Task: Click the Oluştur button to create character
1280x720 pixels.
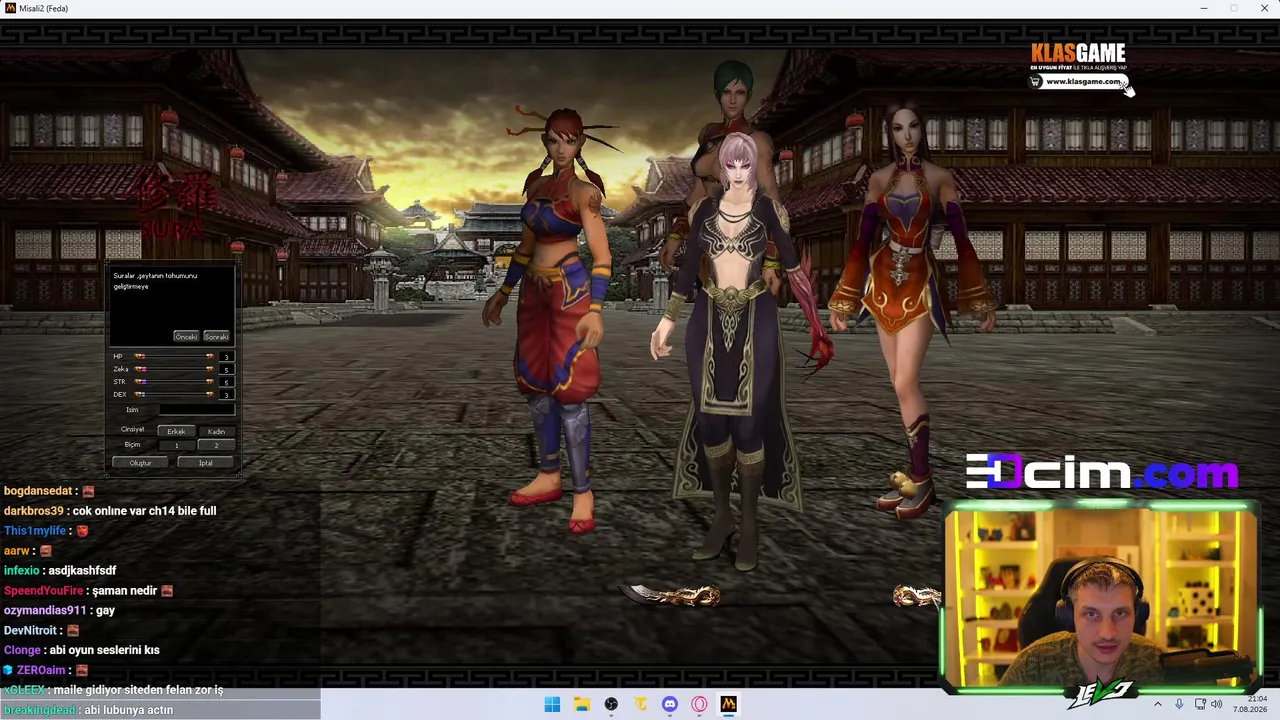Action: (x=140, y=463)
